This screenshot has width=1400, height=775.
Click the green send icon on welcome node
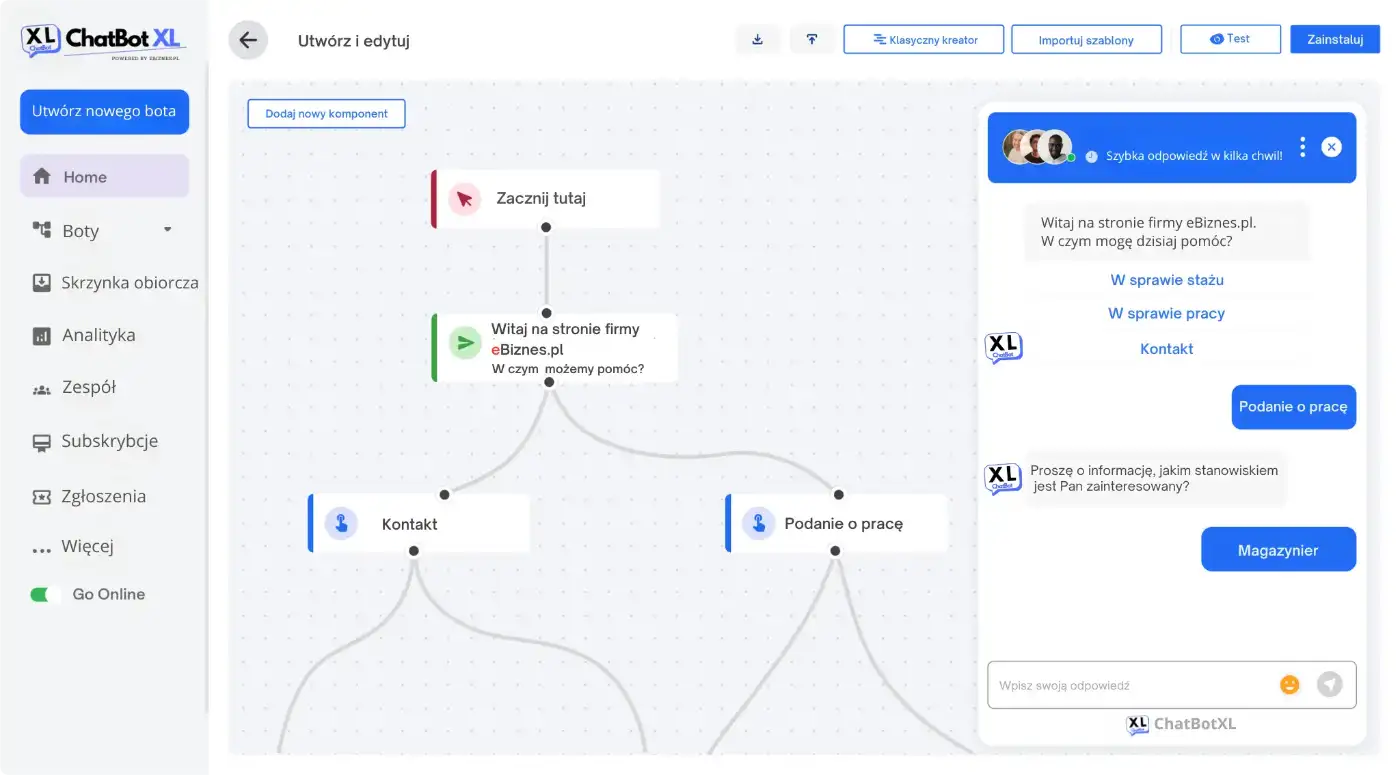465,343
